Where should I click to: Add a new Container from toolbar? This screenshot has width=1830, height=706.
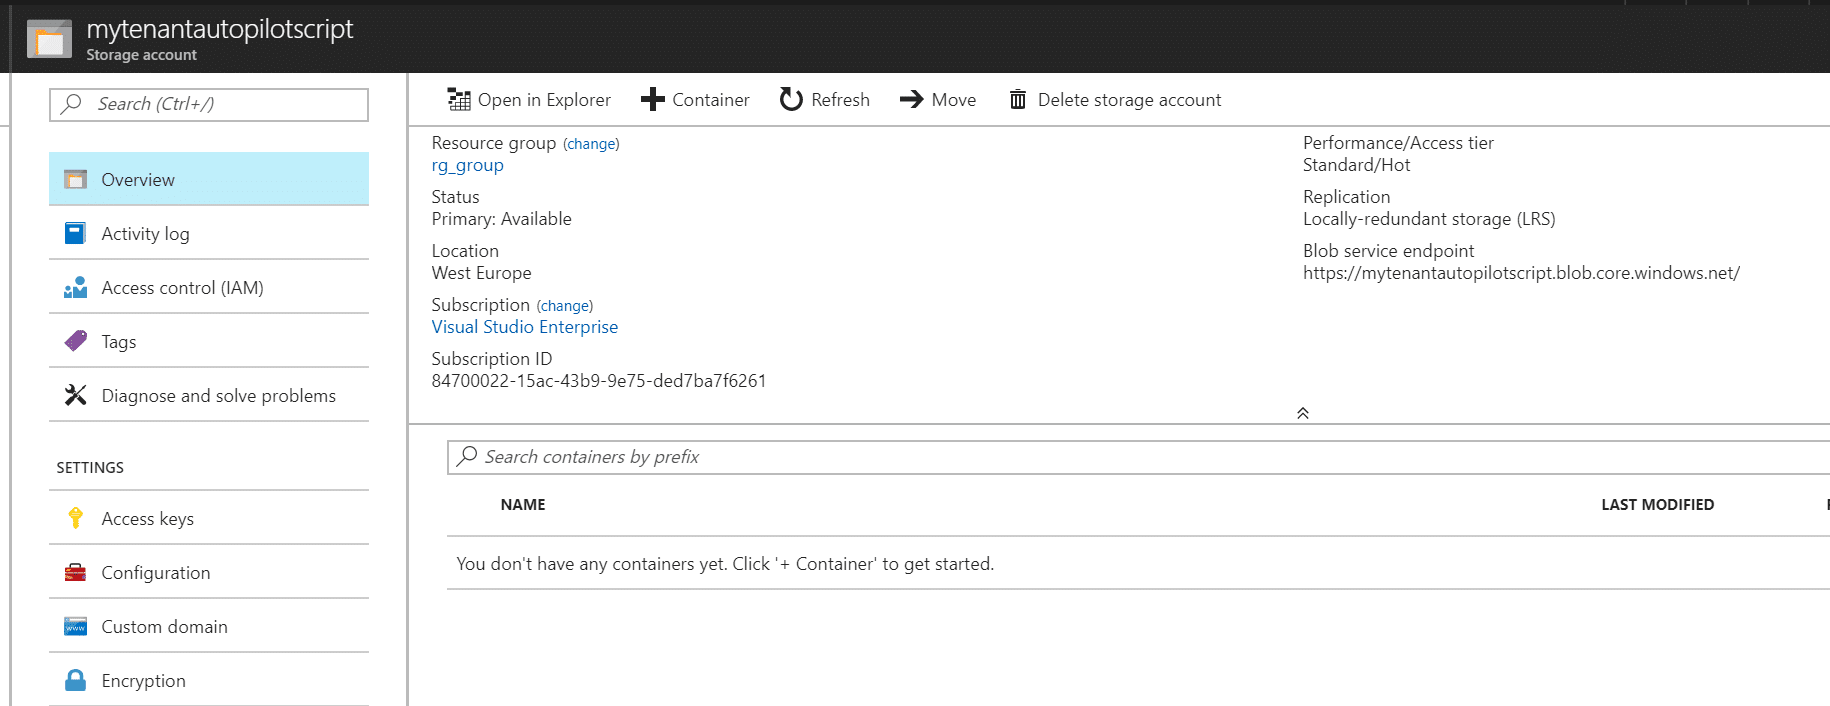695,99
